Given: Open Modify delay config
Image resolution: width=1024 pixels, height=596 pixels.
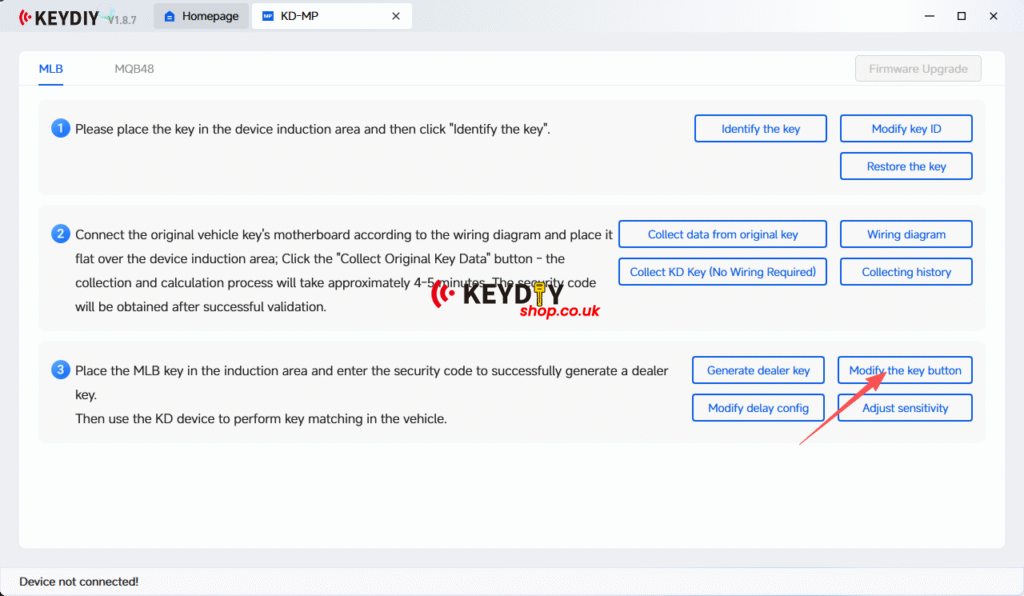Looking at the screenshot, I should [758, 408].
